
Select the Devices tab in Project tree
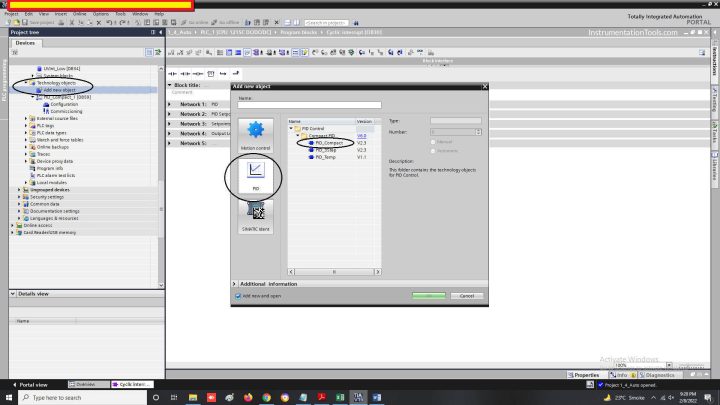[x=25, y=43]
